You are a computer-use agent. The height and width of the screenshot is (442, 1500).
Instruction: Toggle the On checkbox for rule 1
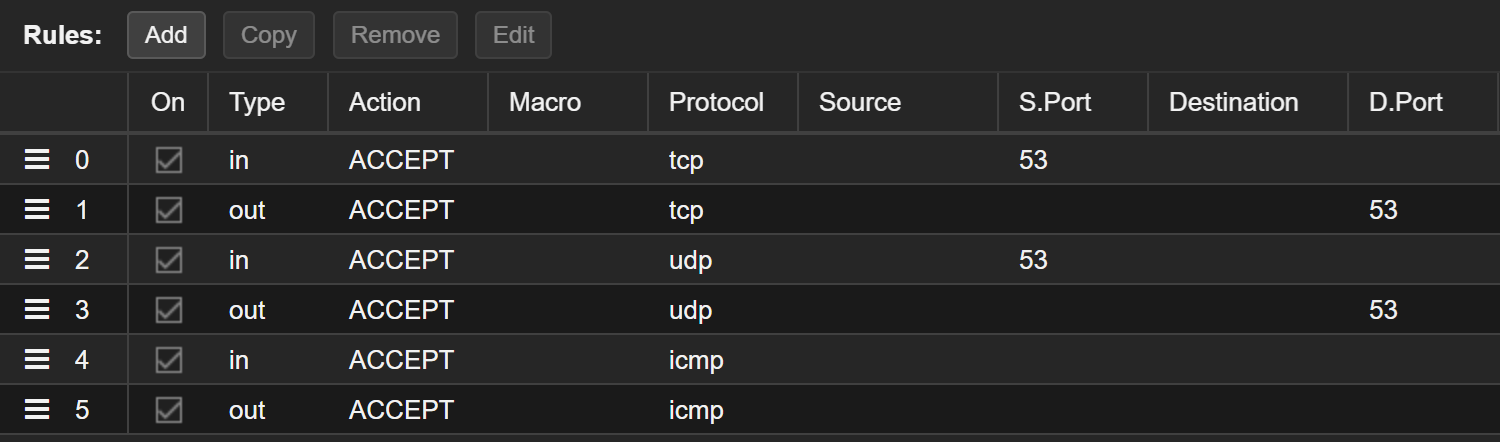pyautogui.click(x=169, y=209)
